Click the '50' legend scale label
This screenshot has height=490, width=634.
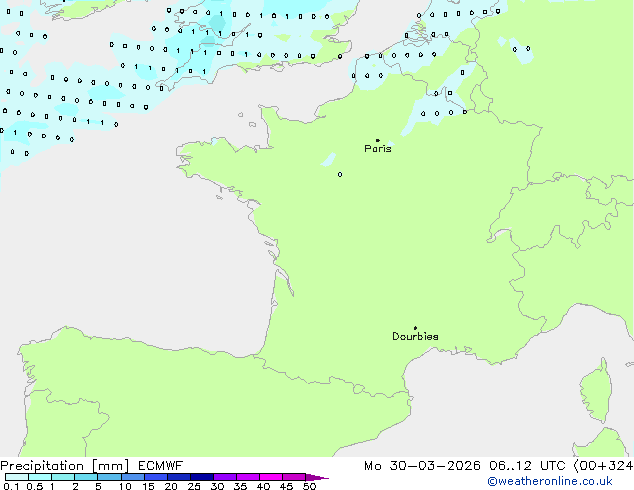[309, 486]
